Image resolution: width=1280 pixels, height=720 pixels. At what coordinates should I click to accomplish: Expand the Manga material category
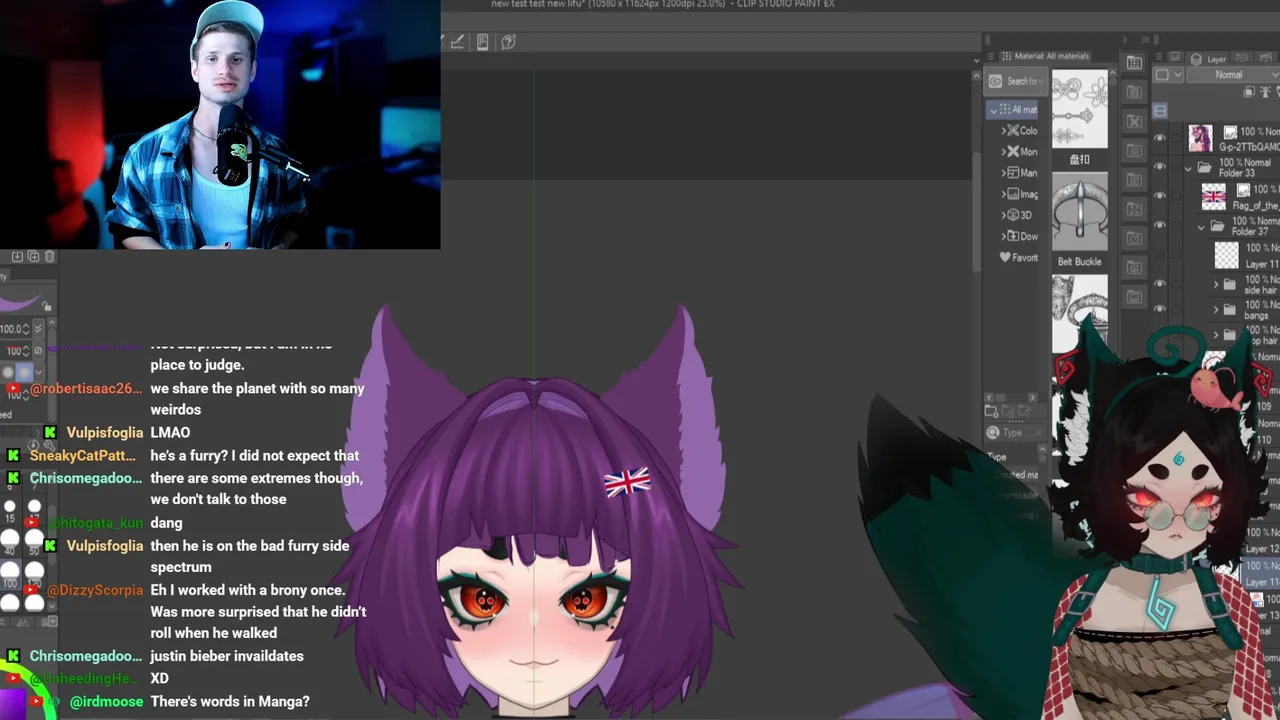point(1004,173)
